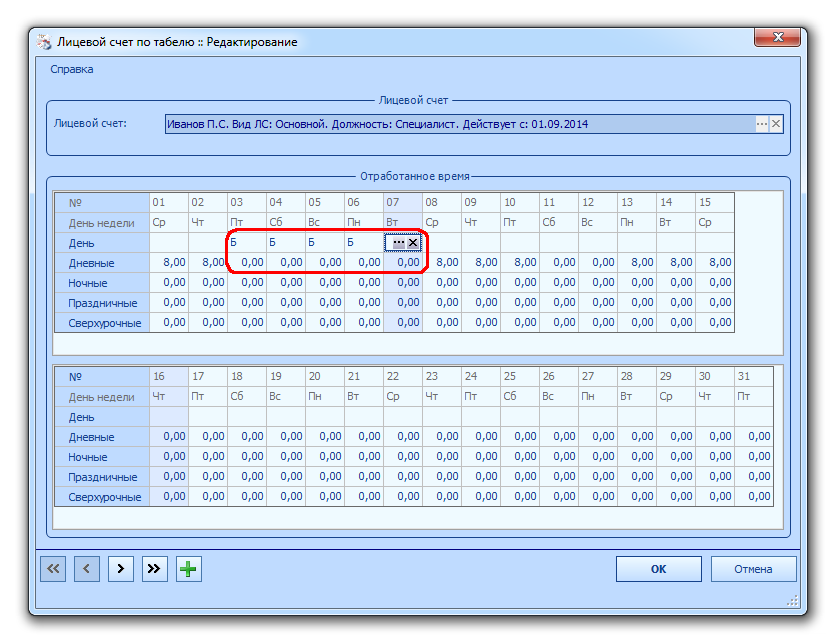Close the Лицевой счет по табелю window
The height and width of the screenshot is (638, 831).
pos(777,37)
